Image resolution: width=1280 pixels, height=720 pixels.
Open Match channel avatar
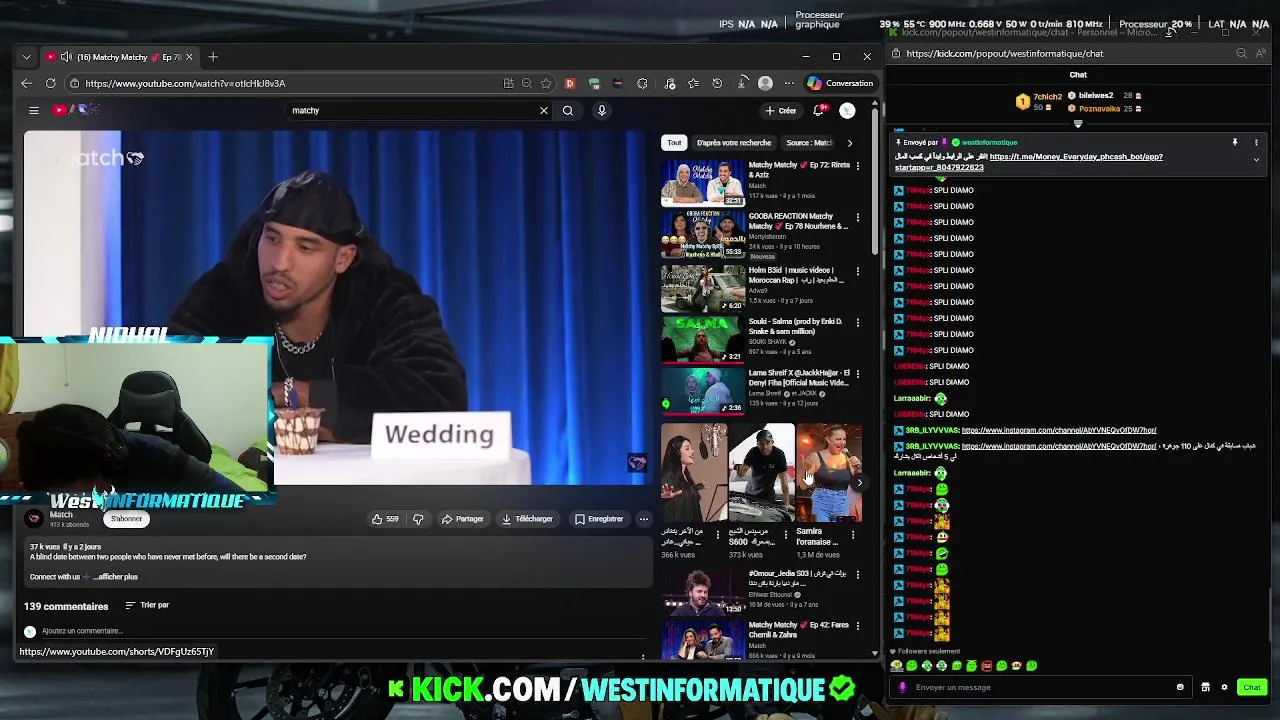pos(34,519)
